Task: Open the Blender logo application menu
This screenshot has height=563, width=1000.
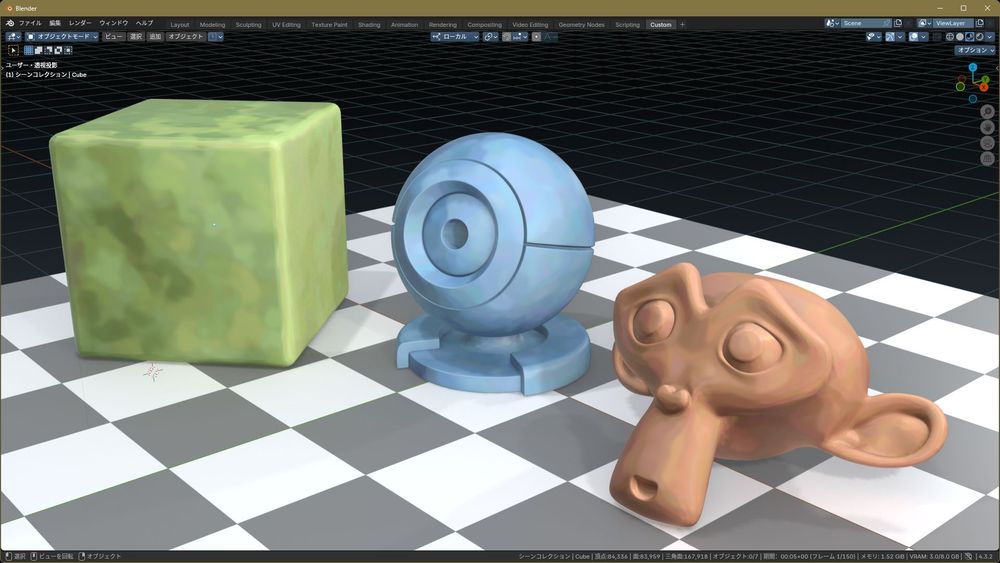Action: pos(10,24)
